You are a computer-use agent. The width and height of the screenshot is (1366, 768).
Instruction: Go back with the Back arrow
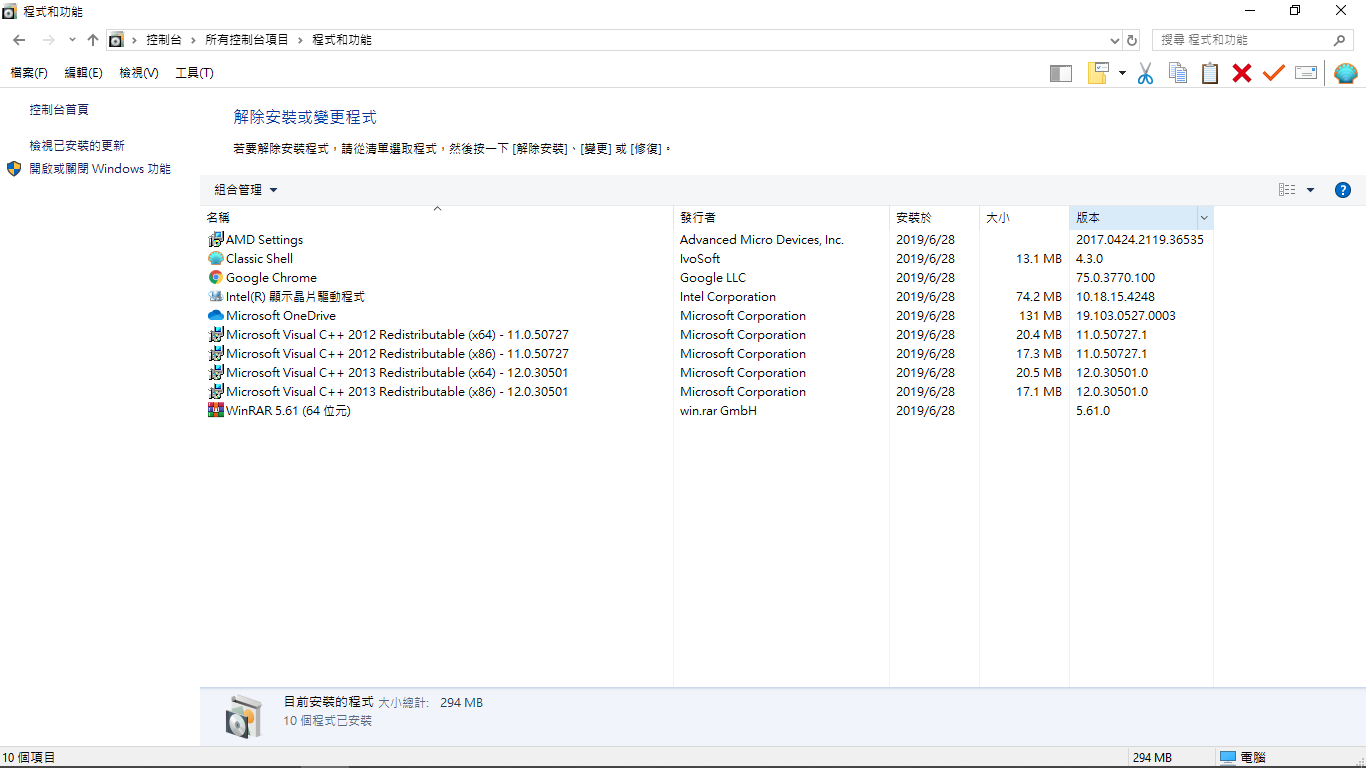(19, 40)
